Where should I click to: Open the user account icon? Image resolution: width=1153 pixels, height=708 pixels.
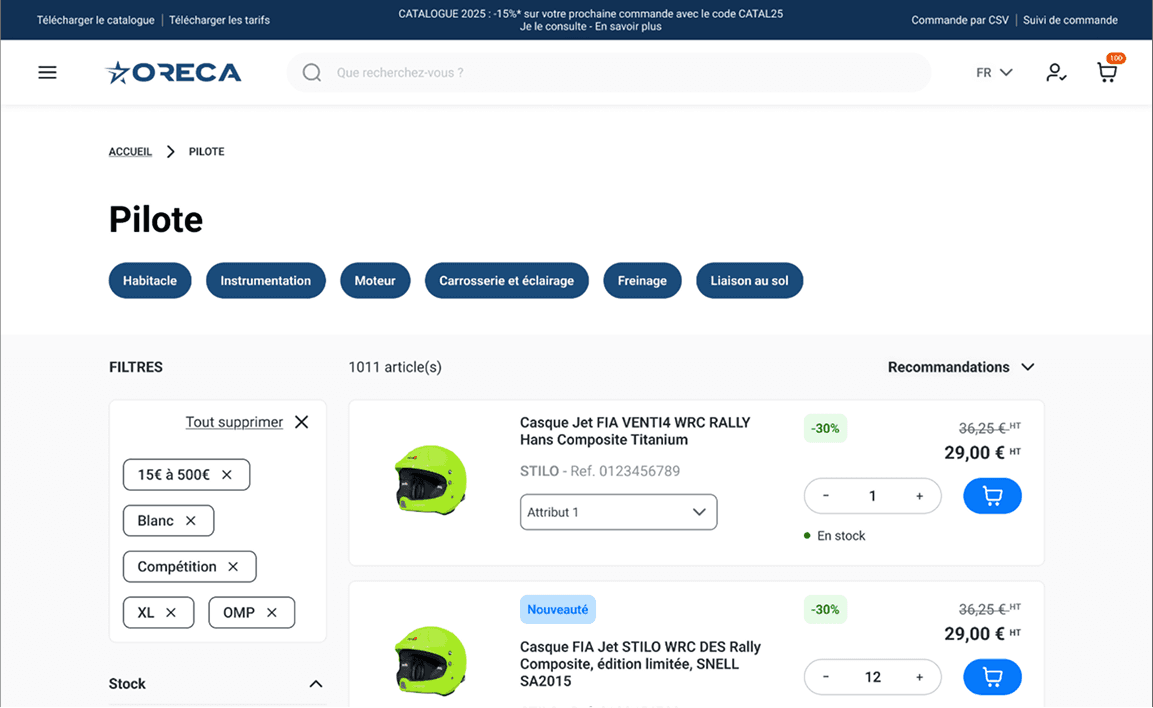[x=1056, y=72]
